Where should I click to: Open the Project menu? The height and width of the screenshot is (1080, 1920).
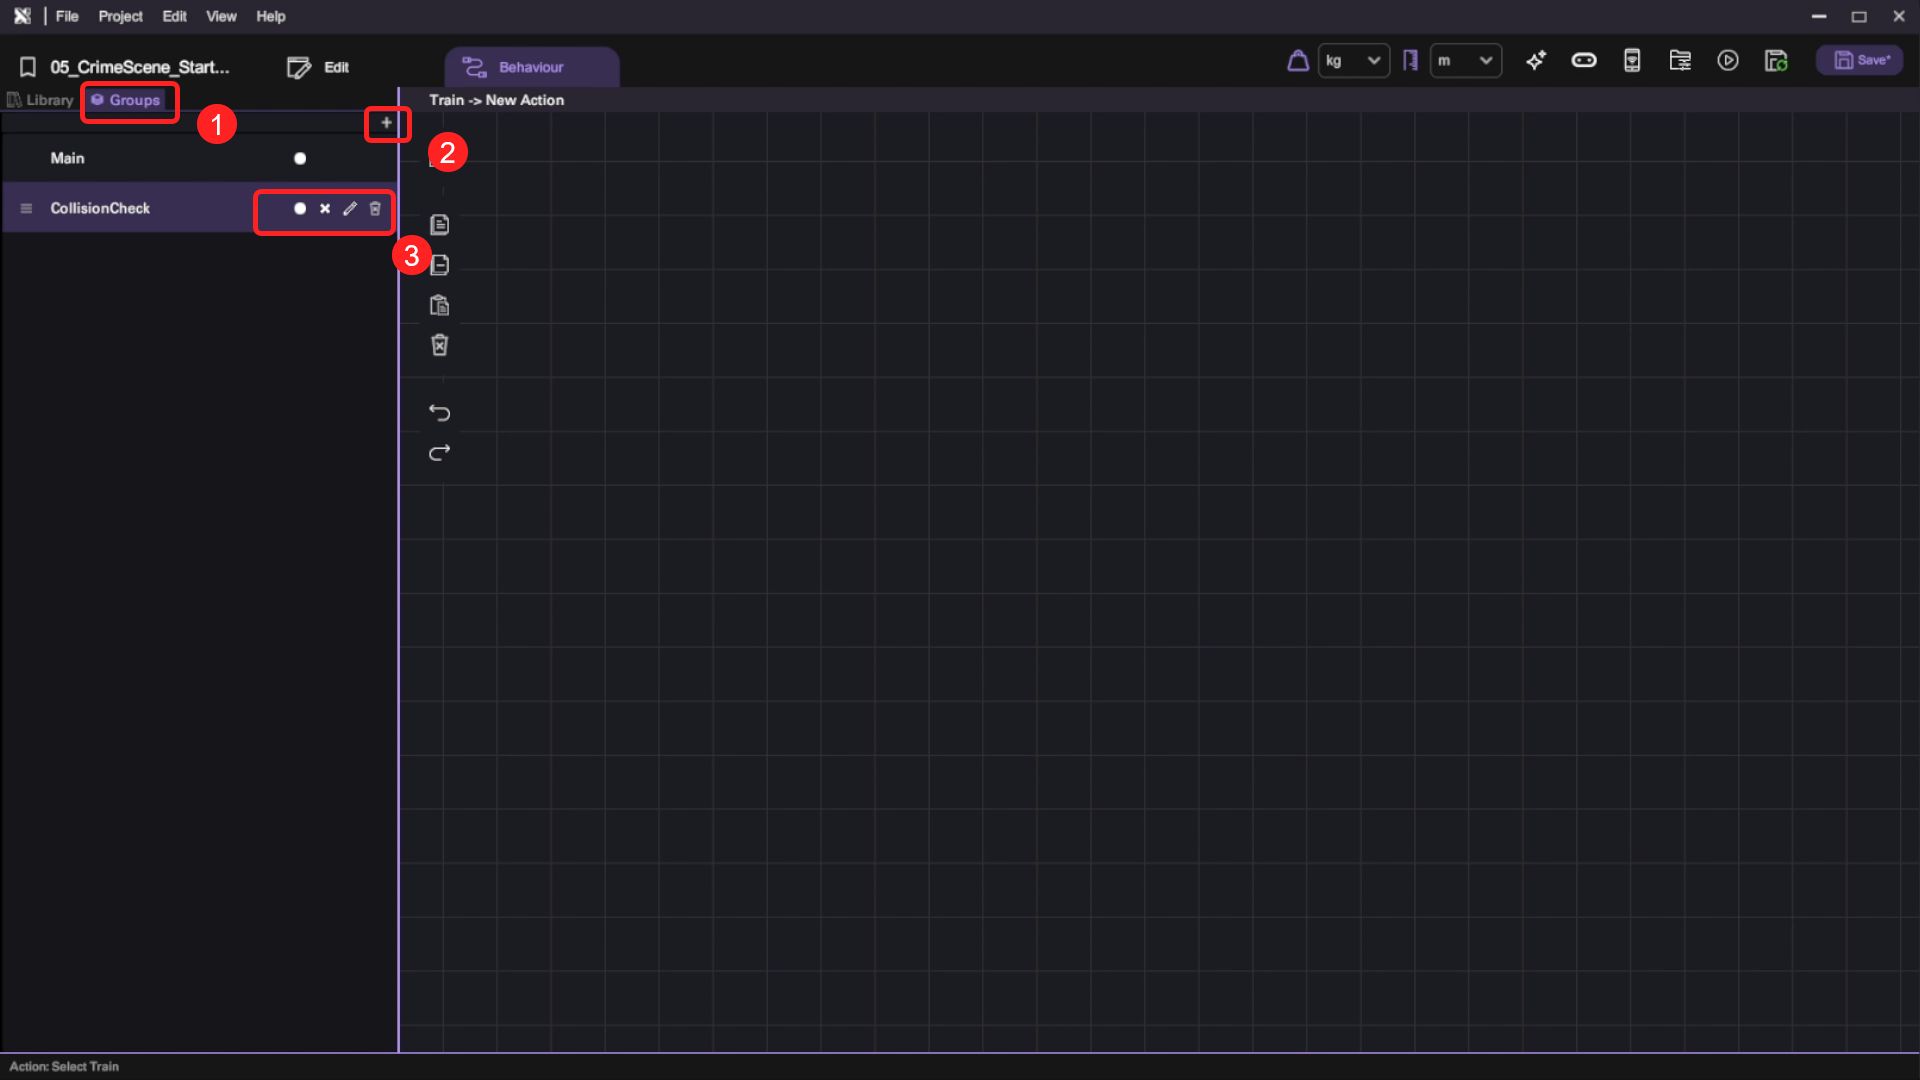pos(120,16)
